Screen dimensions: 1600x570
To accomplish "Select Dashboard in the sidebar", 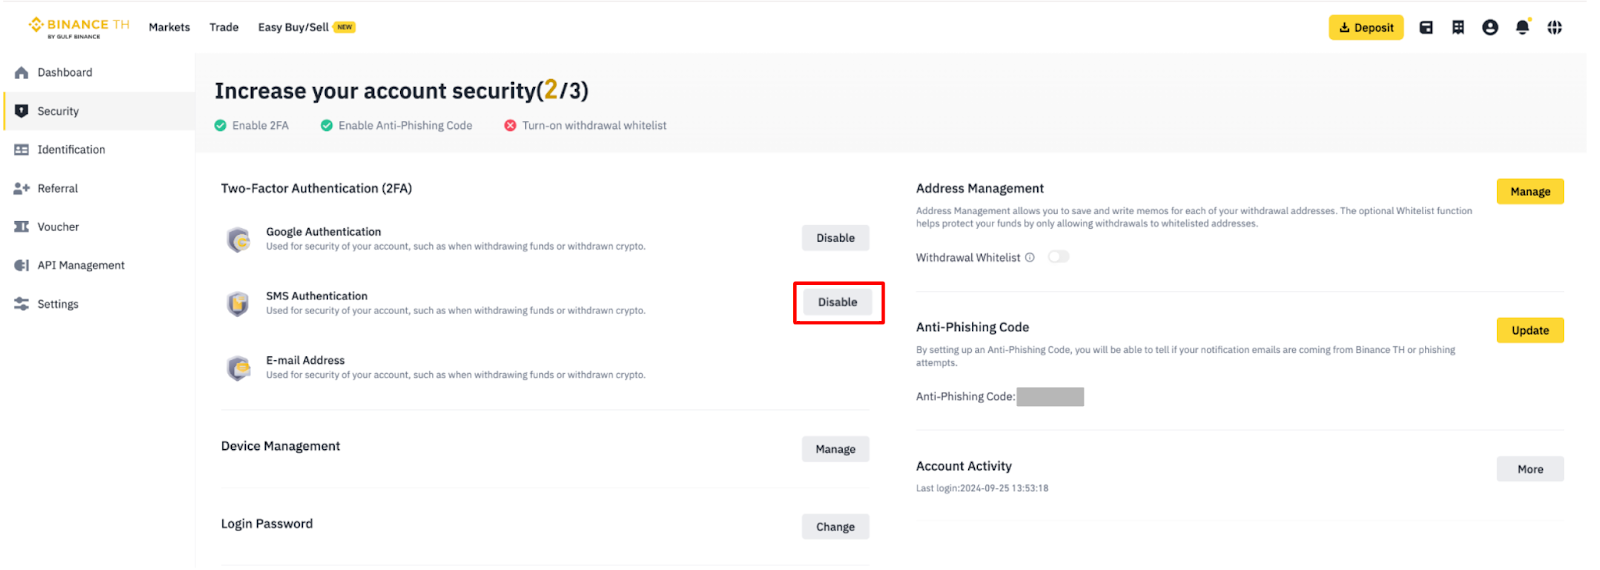I will click(x=64, y=73).
